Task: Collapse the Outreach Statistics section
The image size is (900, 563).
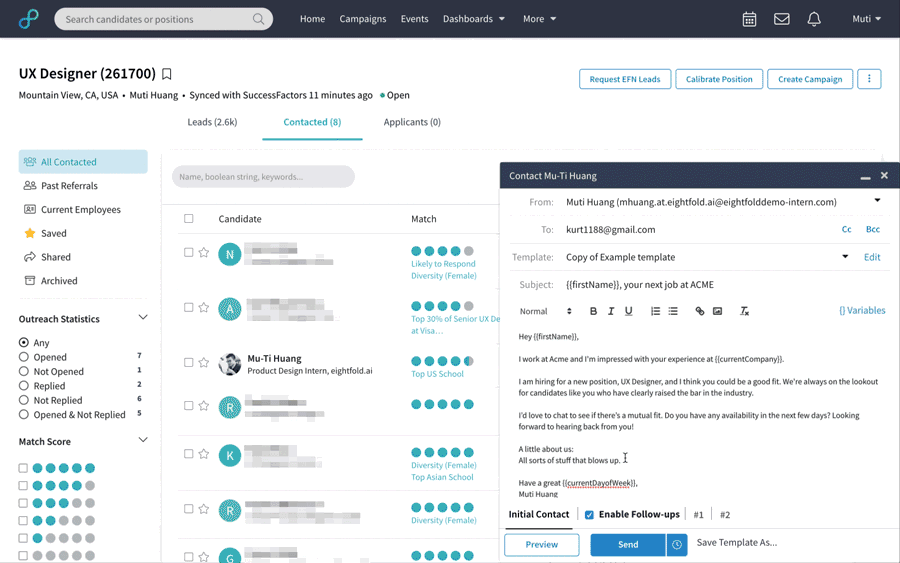Action: [x=143, y=317]
